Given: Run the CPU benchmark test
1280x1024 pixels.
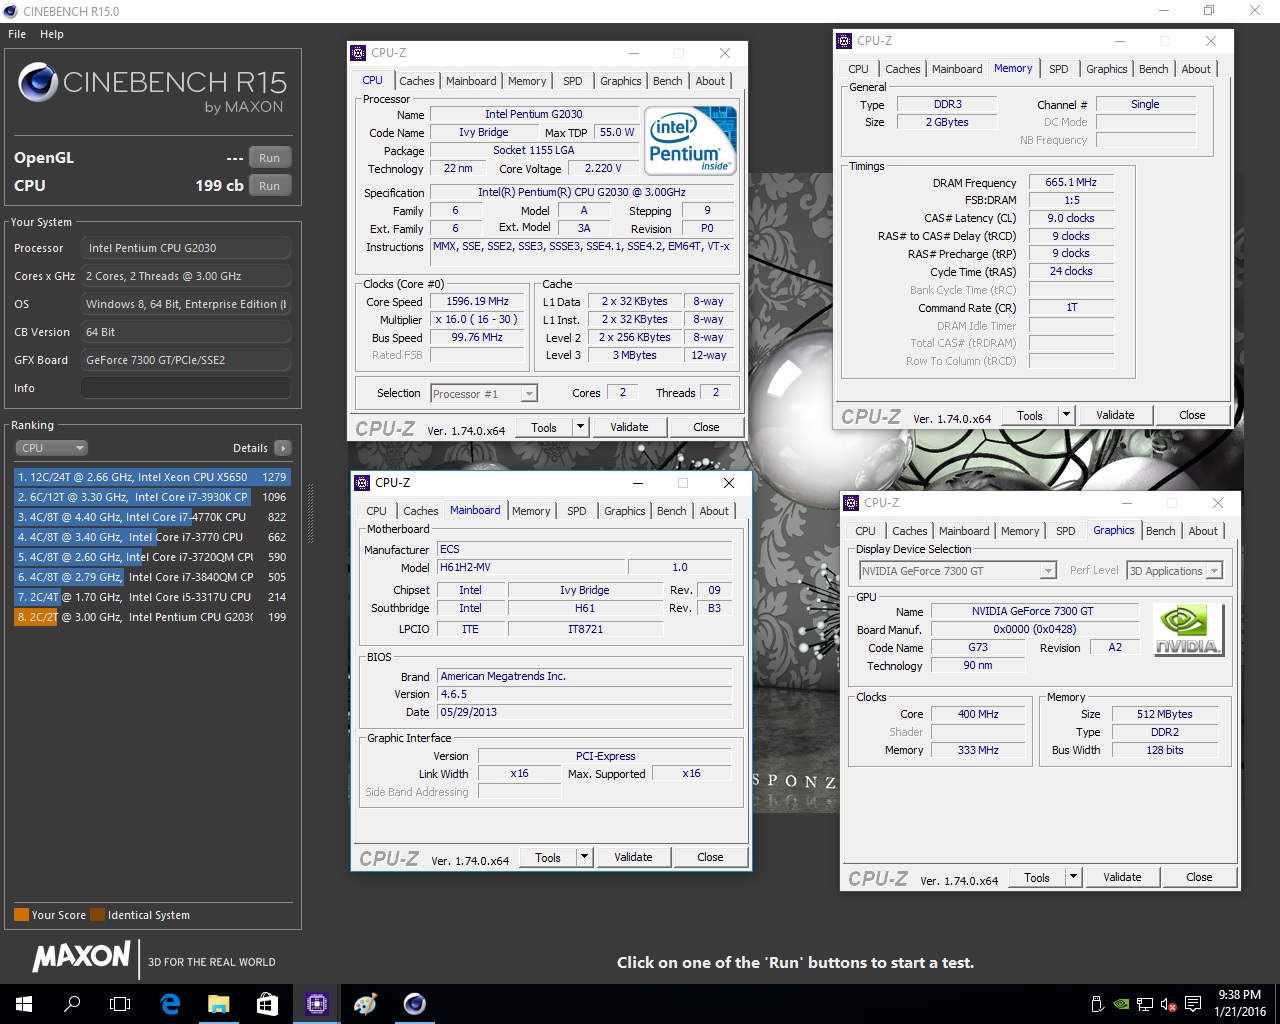Looking at the screenshot, I should (270, 186).
